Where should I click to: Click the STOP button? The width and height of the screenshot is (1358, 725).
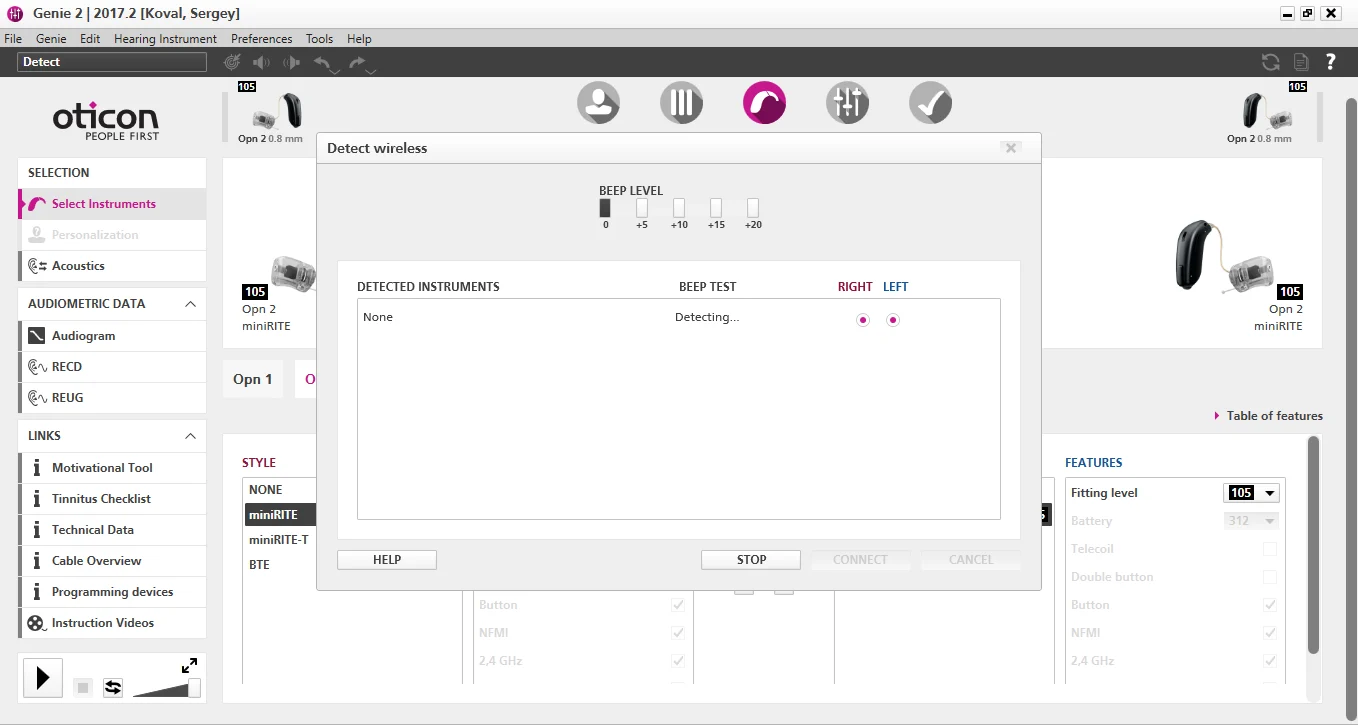pos(751,560)
